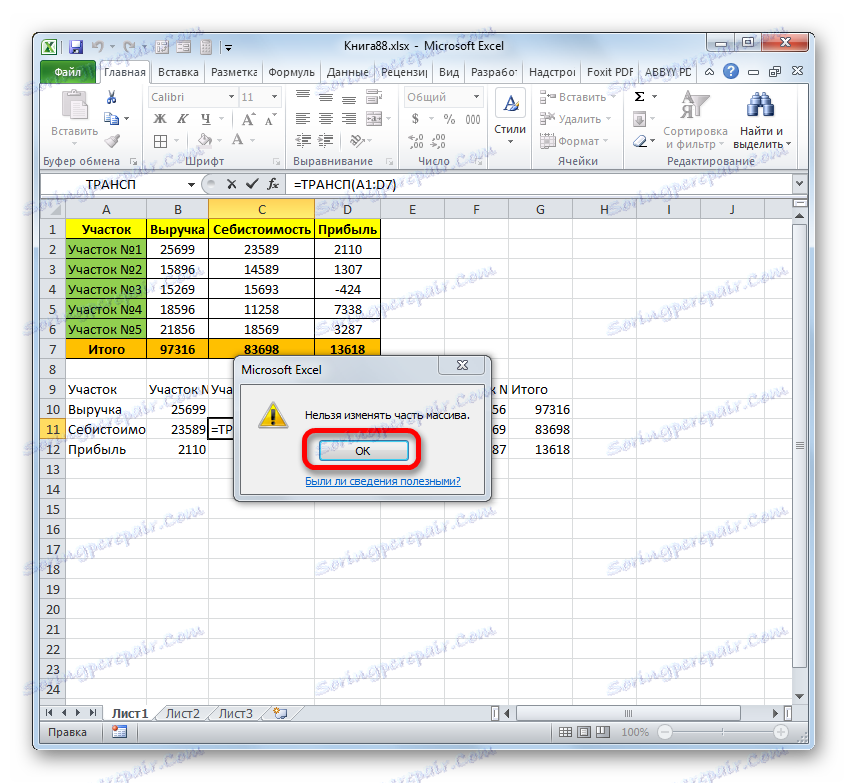The width and height of the screenshot is (848, 783).
Task: Switch to the Данные tab
Action: (x=348, y=72)
